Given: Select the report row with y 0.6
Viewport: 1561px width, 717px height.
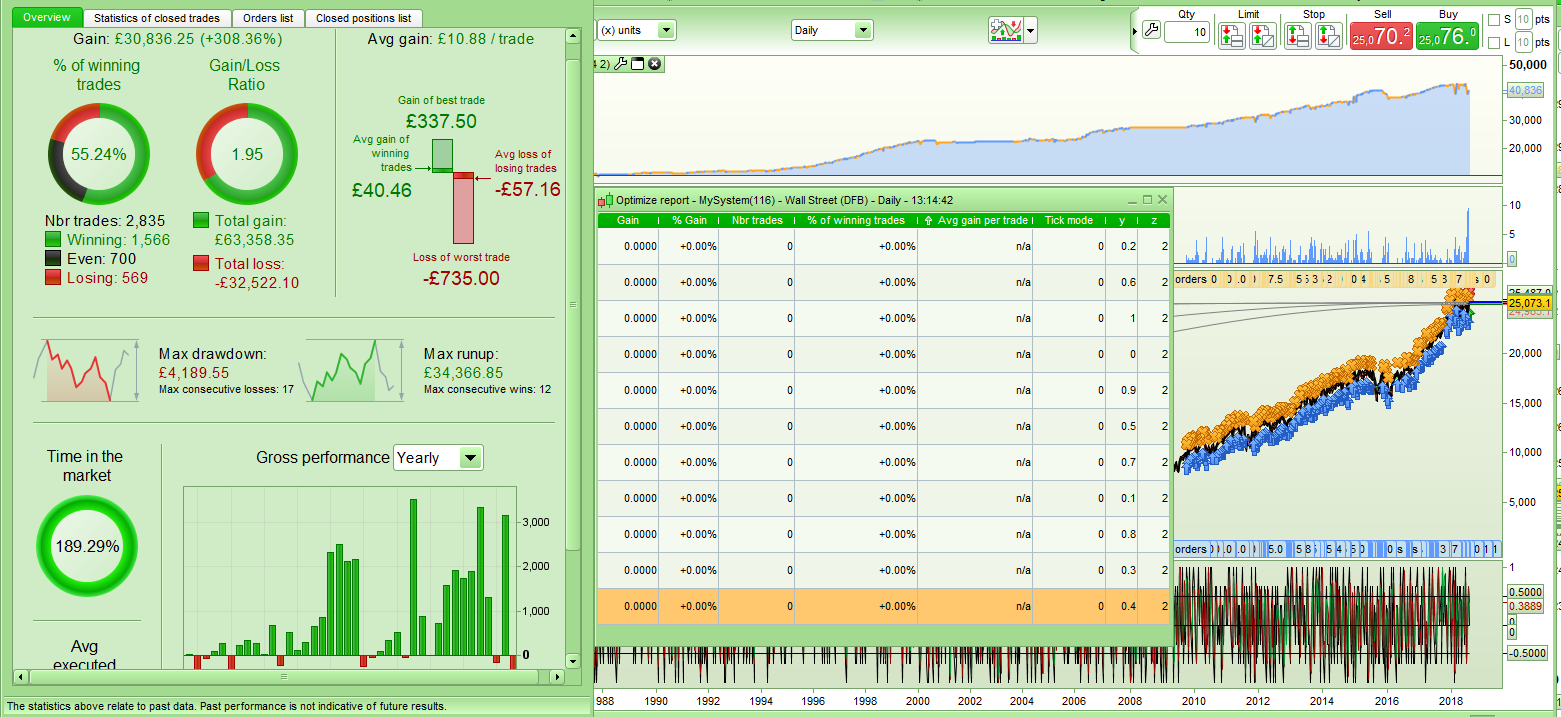Looking at the screenshot, I should click(x=883, y=282).
